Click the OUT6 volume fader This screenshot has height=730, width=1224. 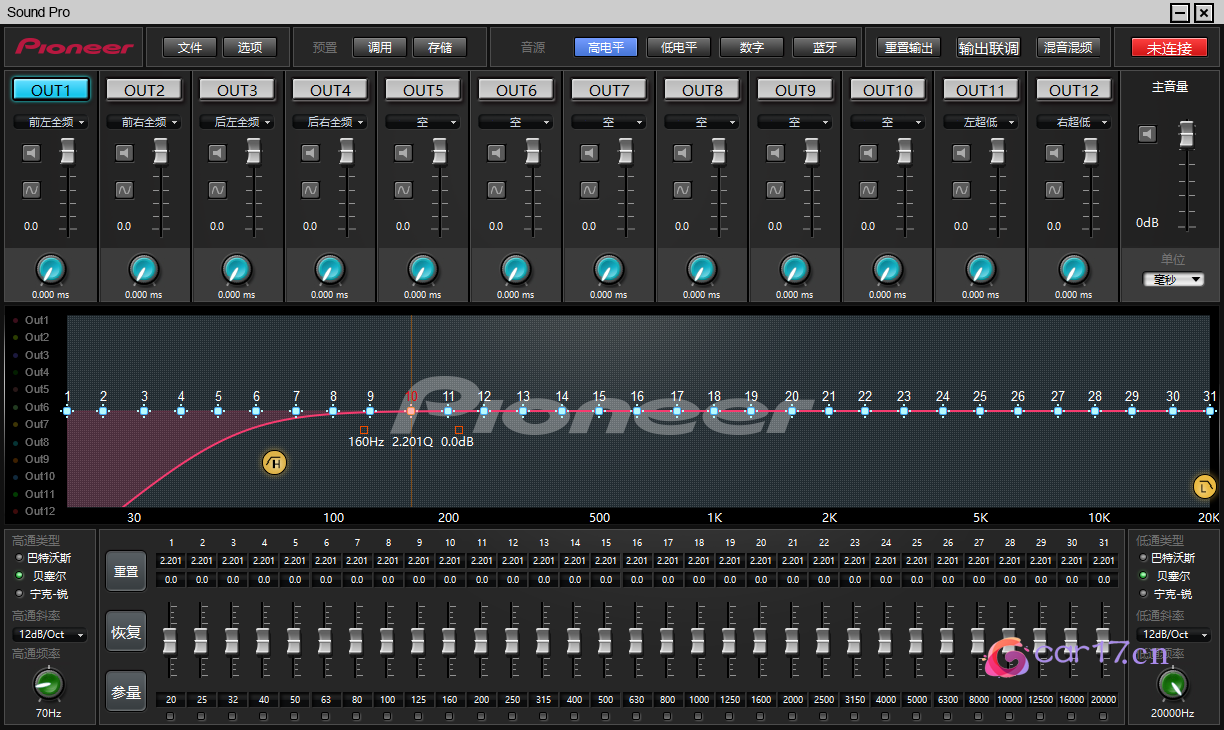pos(532,152)
